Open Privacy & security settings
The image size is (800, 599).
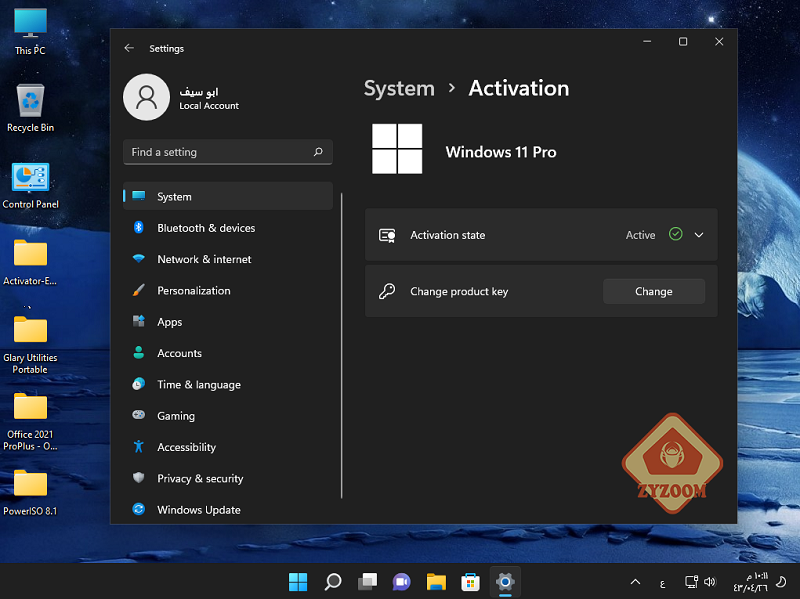click(228, 478)
